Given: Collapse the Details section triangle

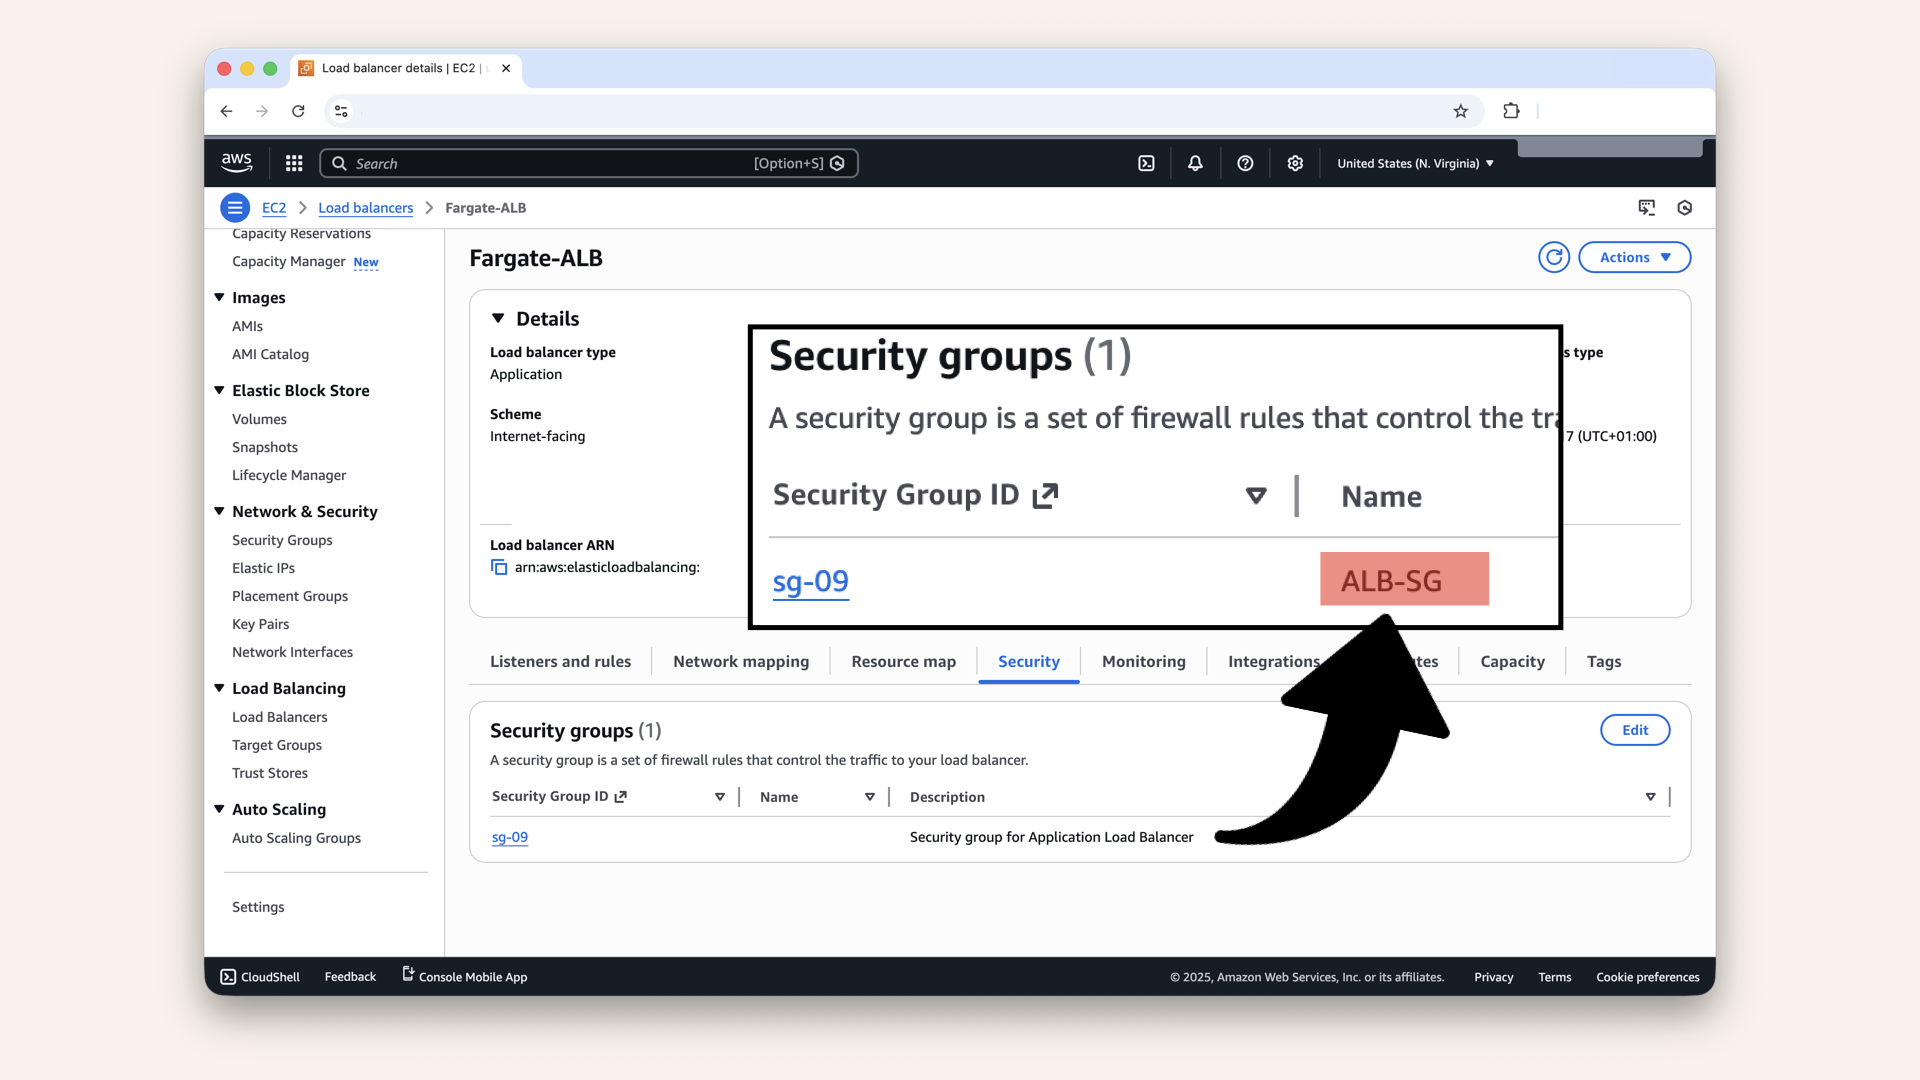Looking at the screenshot, I should coord(499,318).
